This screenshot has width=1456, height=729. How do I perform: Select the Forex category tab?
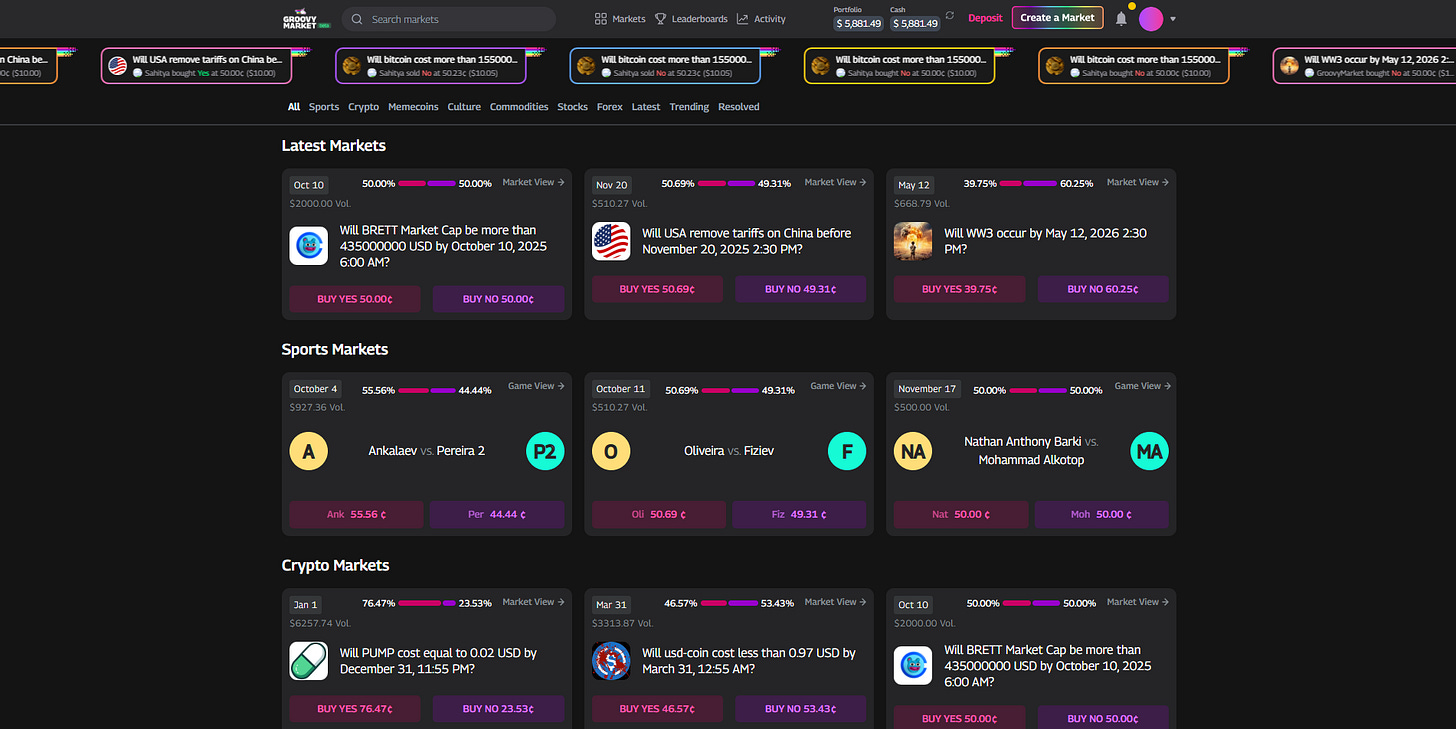[x=609, y=107]
